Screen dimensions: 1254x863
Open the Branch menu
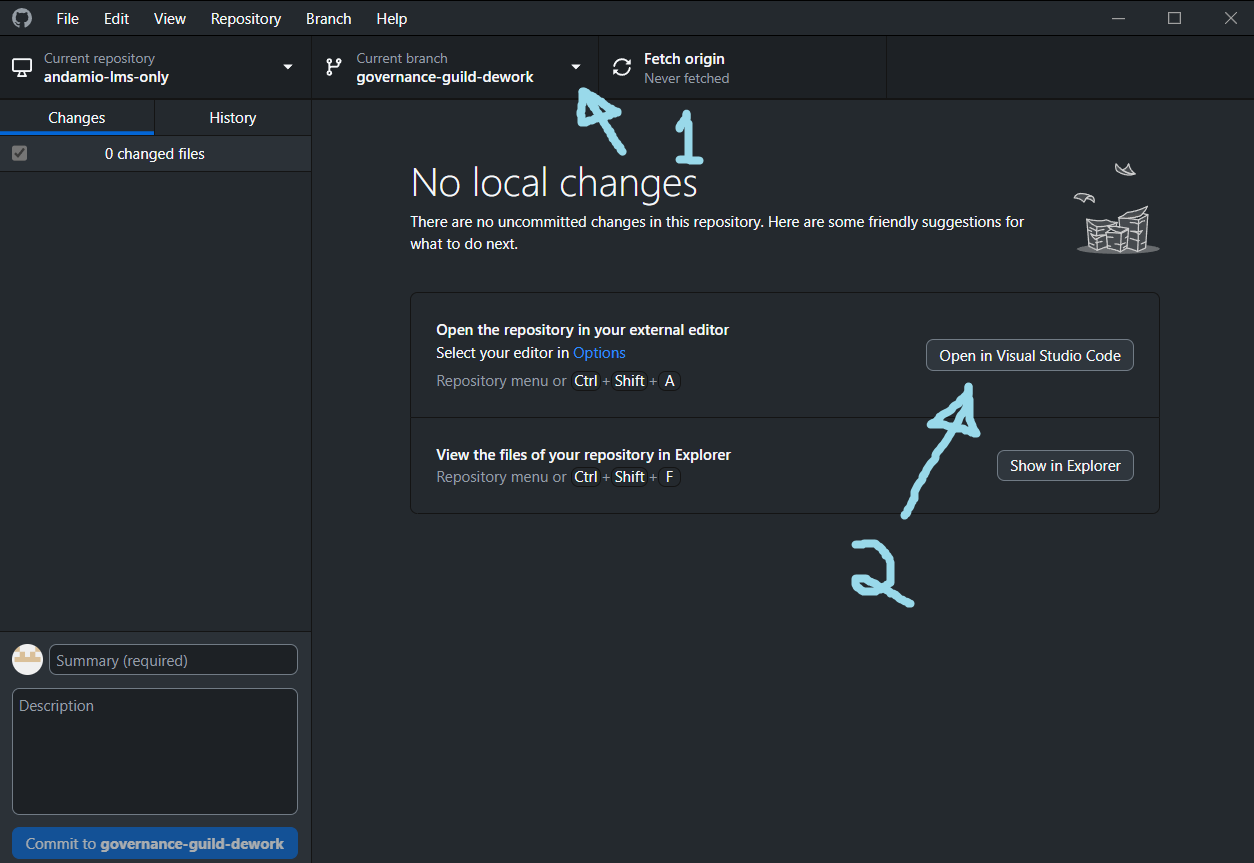pyautogui.click(x=328, y=18)
